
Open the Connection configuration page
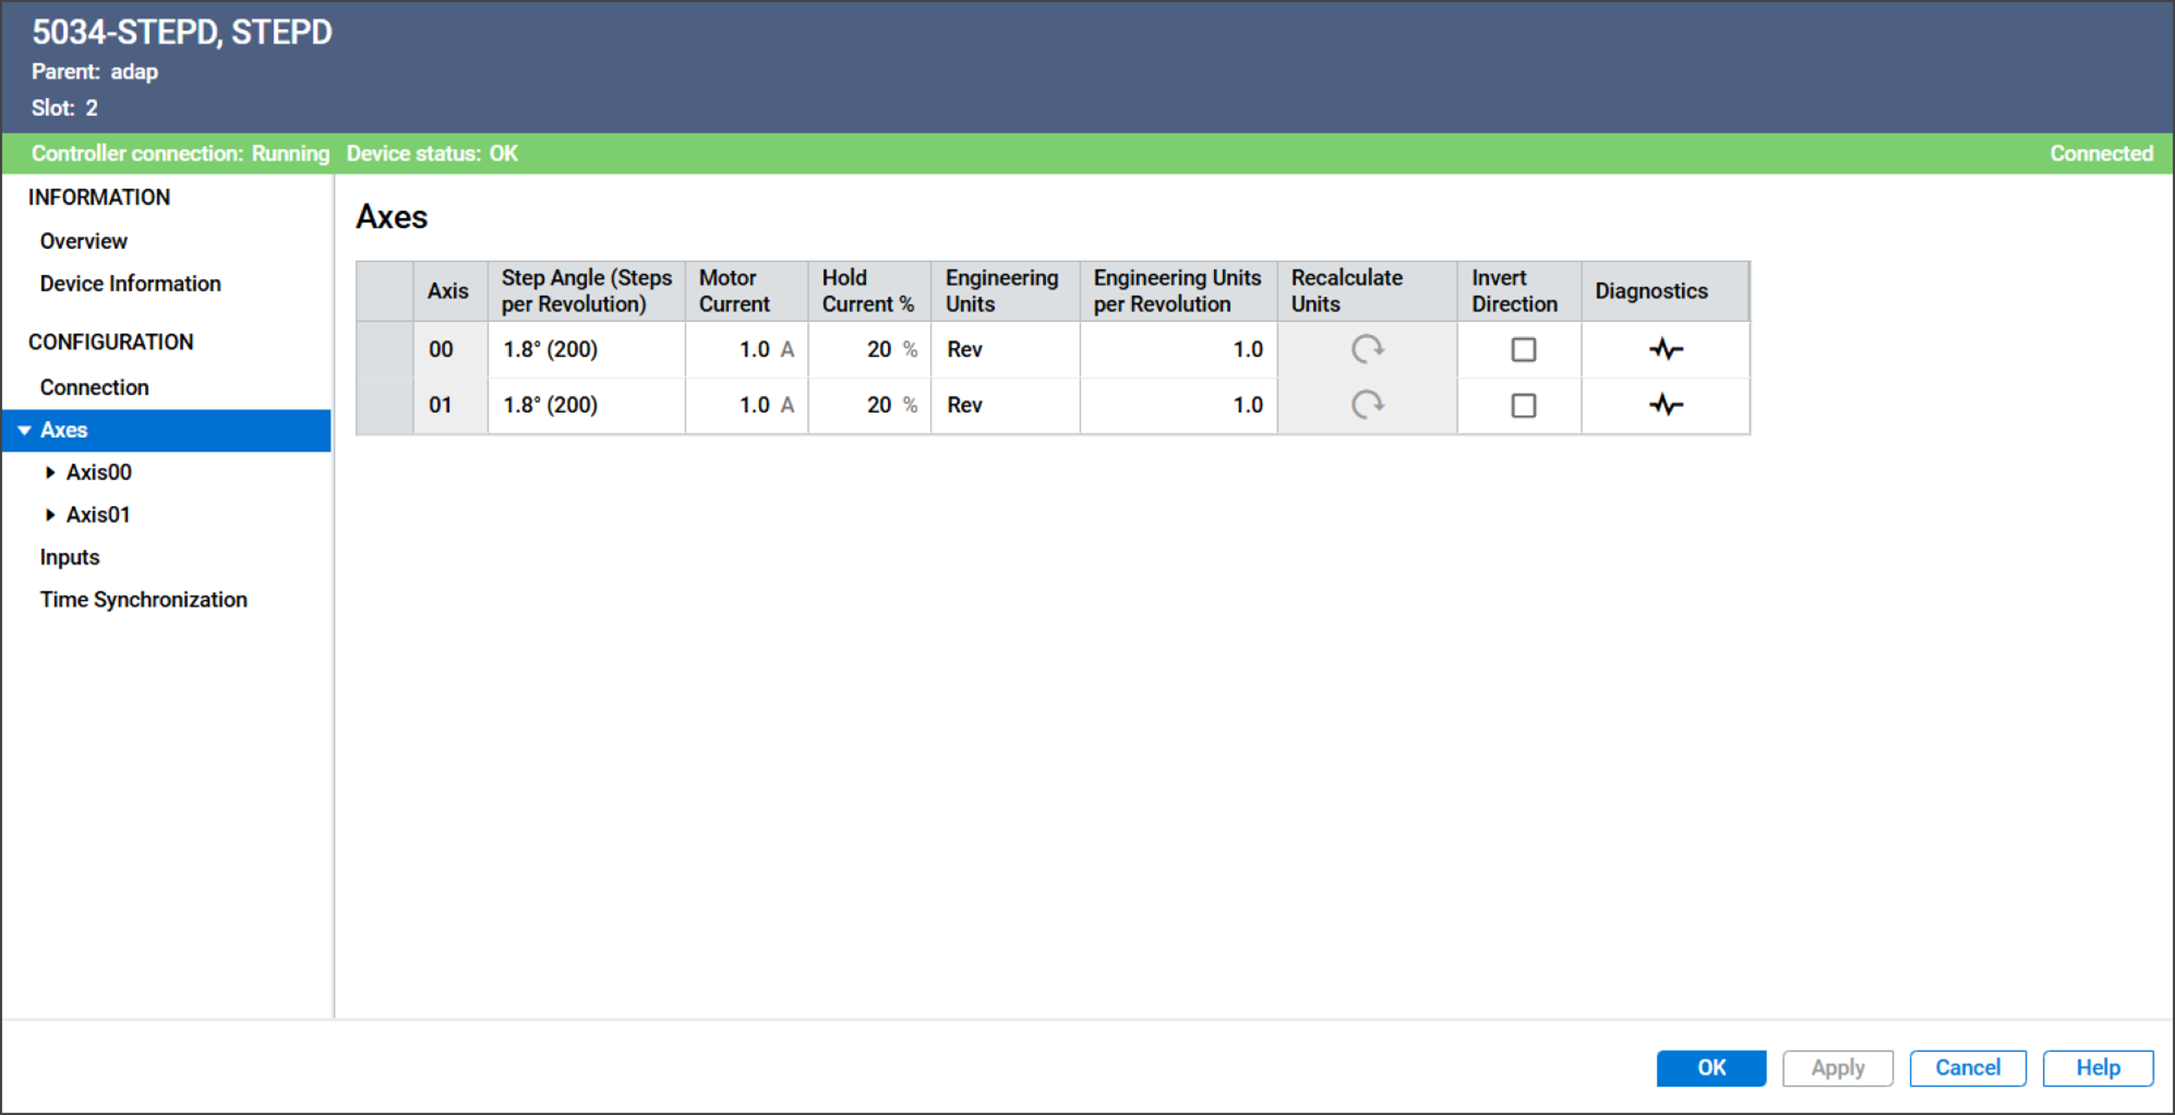click(94, 387)
